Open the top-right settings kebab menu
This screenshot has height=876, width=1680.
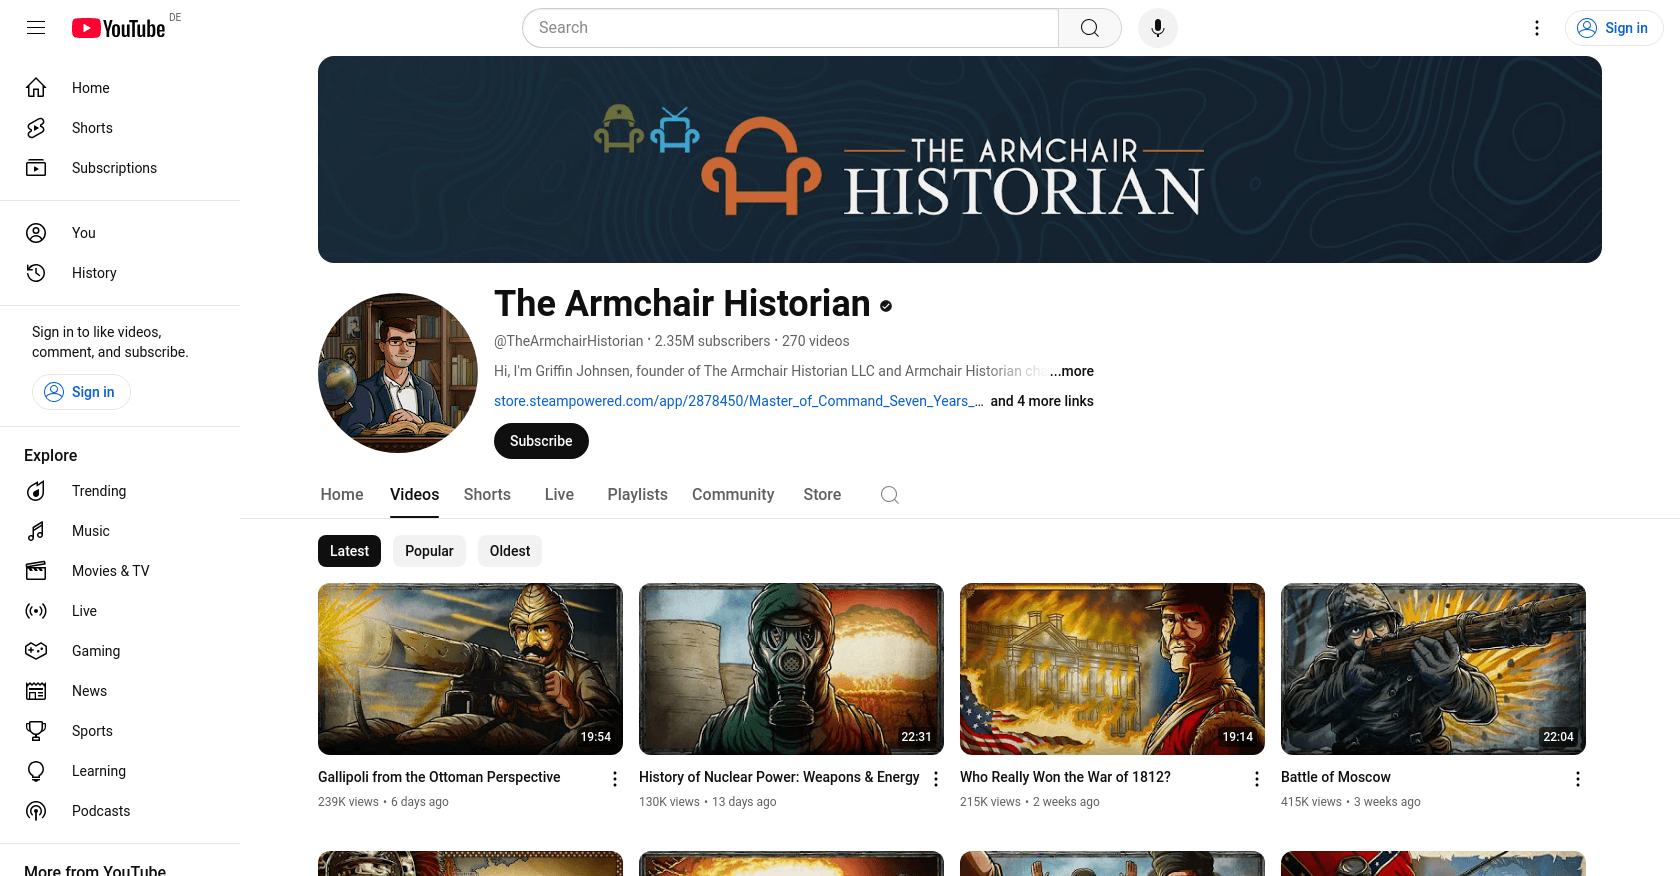click(1537, 28)
